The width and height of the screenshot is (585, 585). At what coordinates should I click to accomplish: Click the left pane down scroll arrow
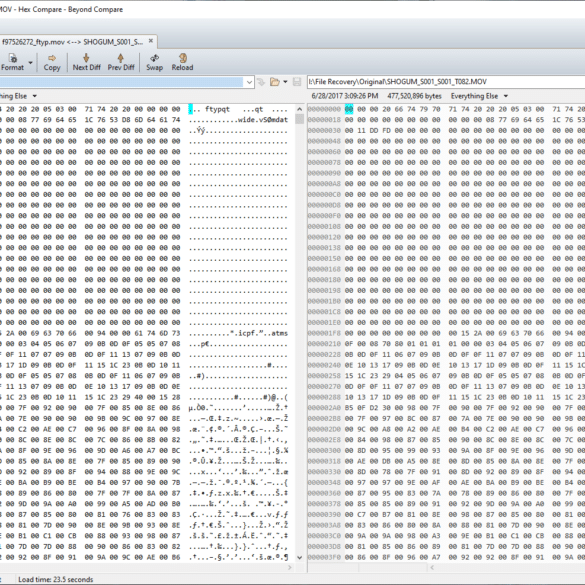pos(299,557)
